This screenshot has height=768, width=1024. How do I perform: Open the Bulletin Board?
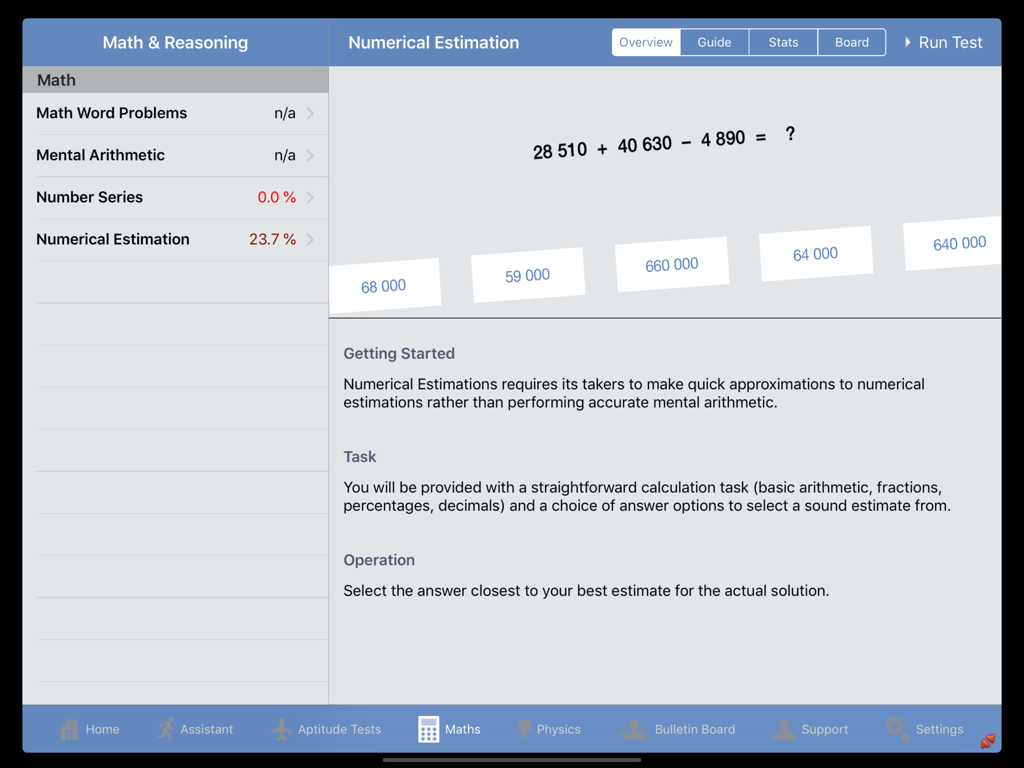[x=680, y=729]
